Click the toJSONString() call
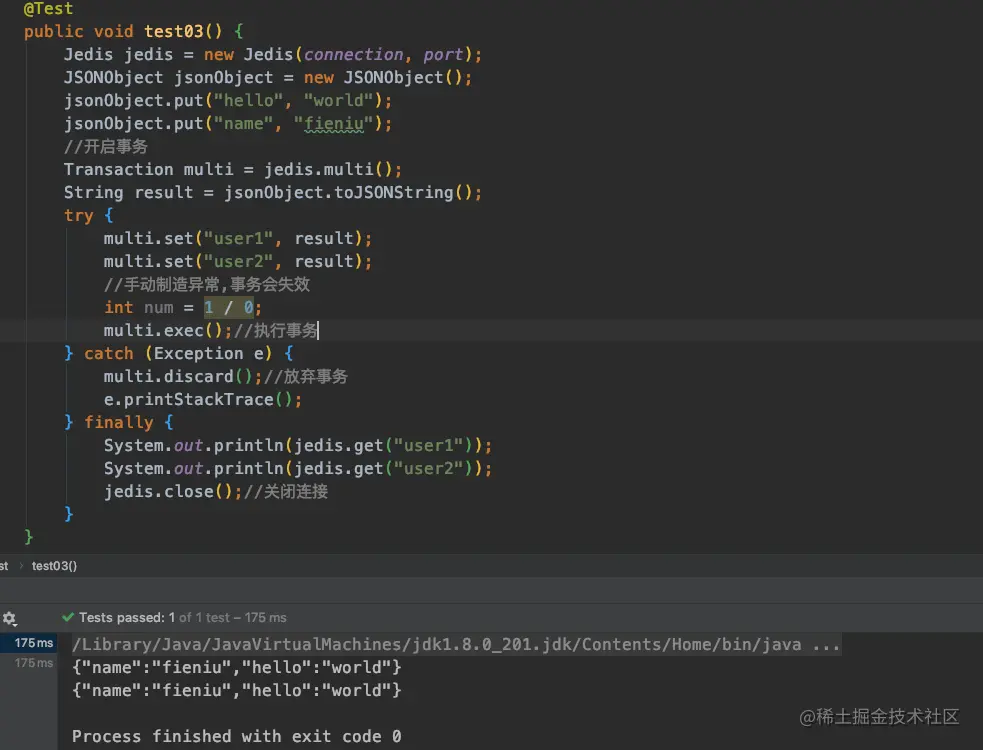 pos(403,193)
